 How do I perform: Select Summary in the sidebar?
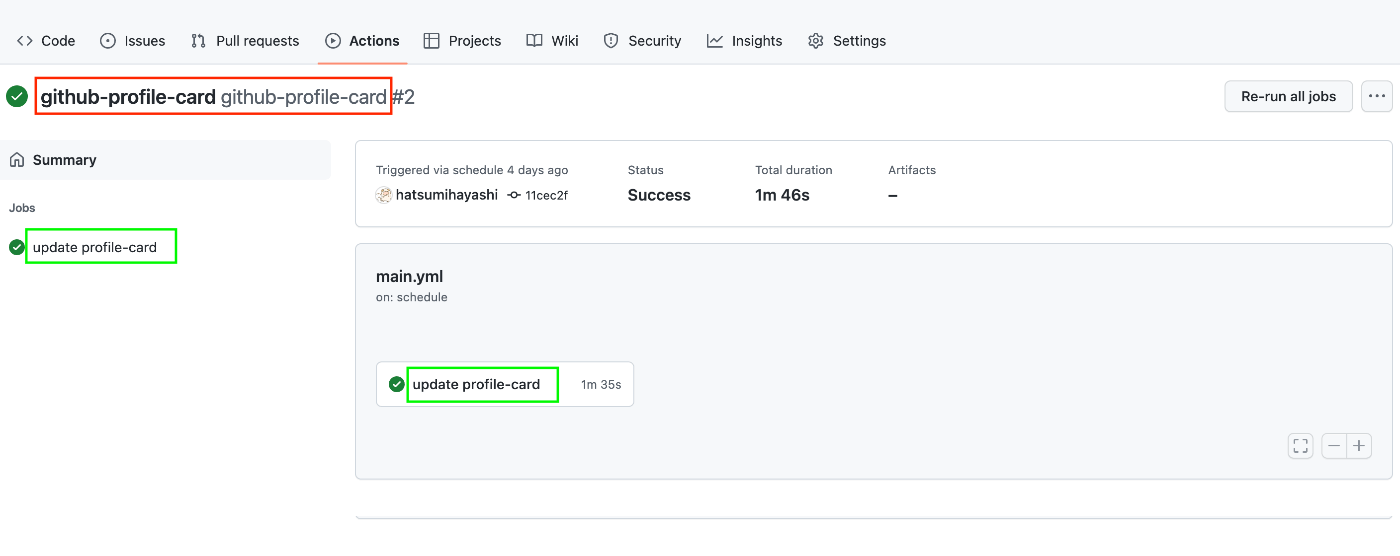(165, 160)
